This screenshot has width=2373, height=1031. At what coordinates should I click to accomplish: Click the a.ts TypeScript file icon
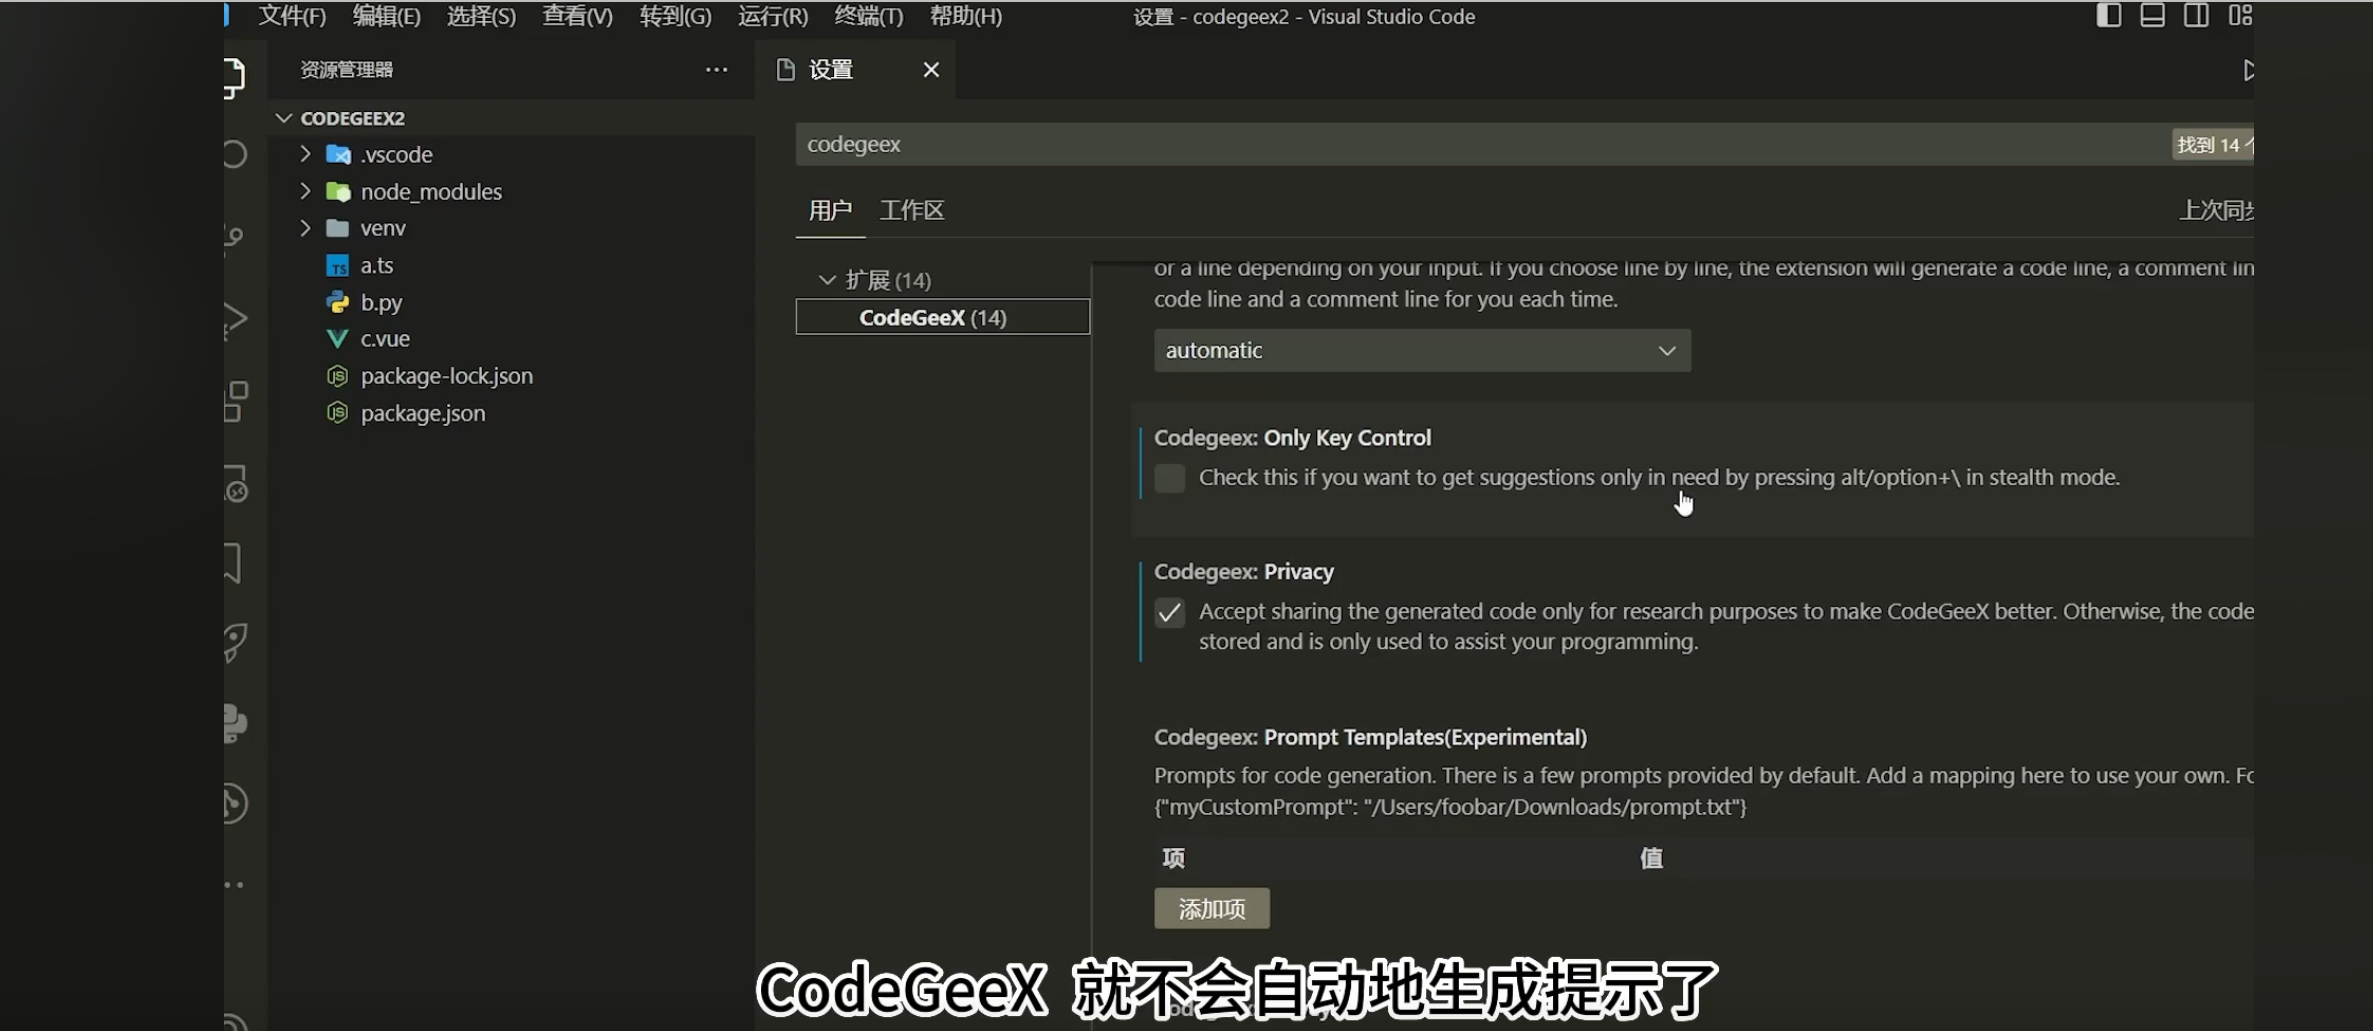pyautogui.click(x=338, y=266)
